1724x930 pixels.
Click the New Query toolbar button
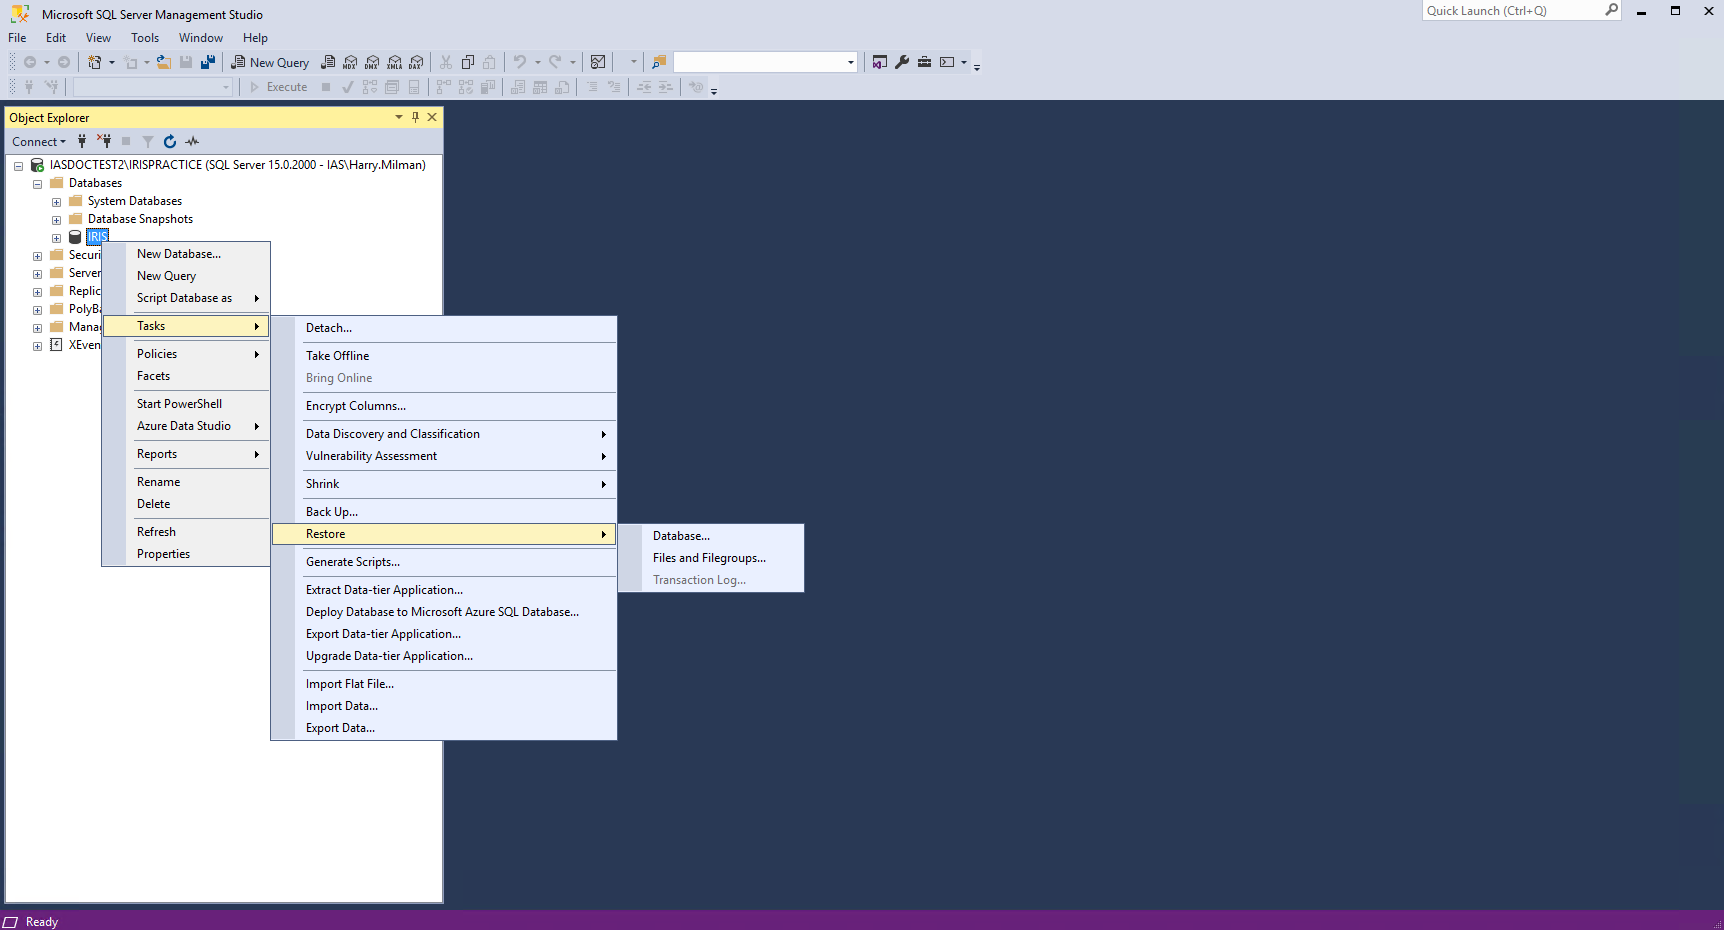(270, 62)
